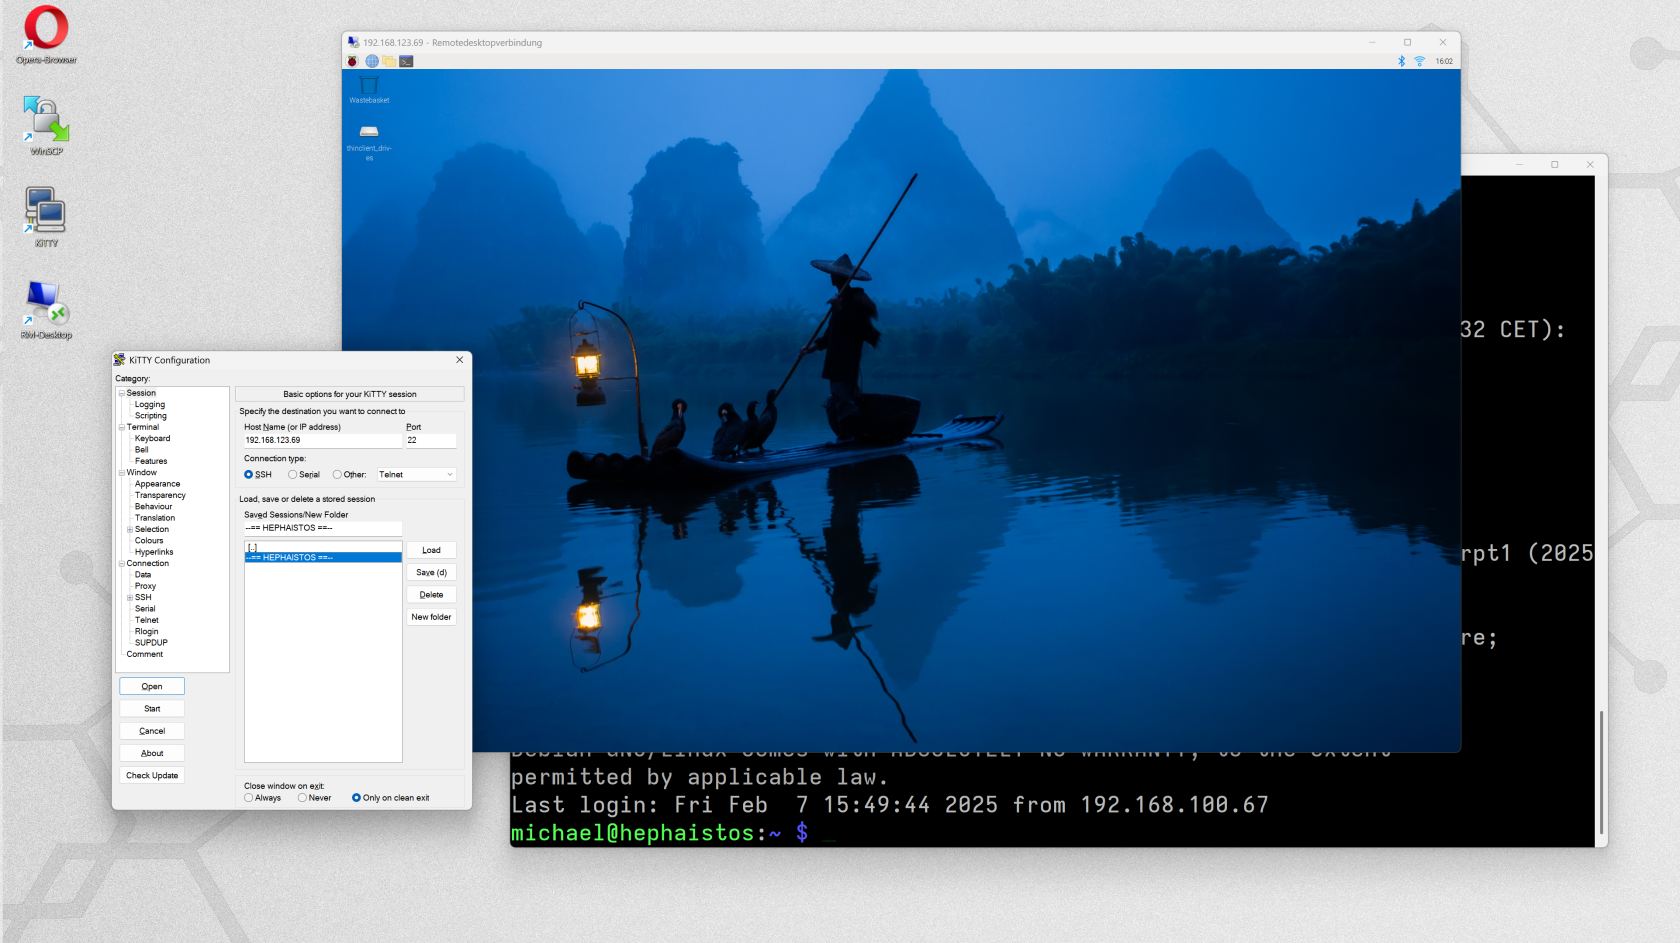Expand the SSH category tree node
The image size is (1680, 943).
point(130,598)
